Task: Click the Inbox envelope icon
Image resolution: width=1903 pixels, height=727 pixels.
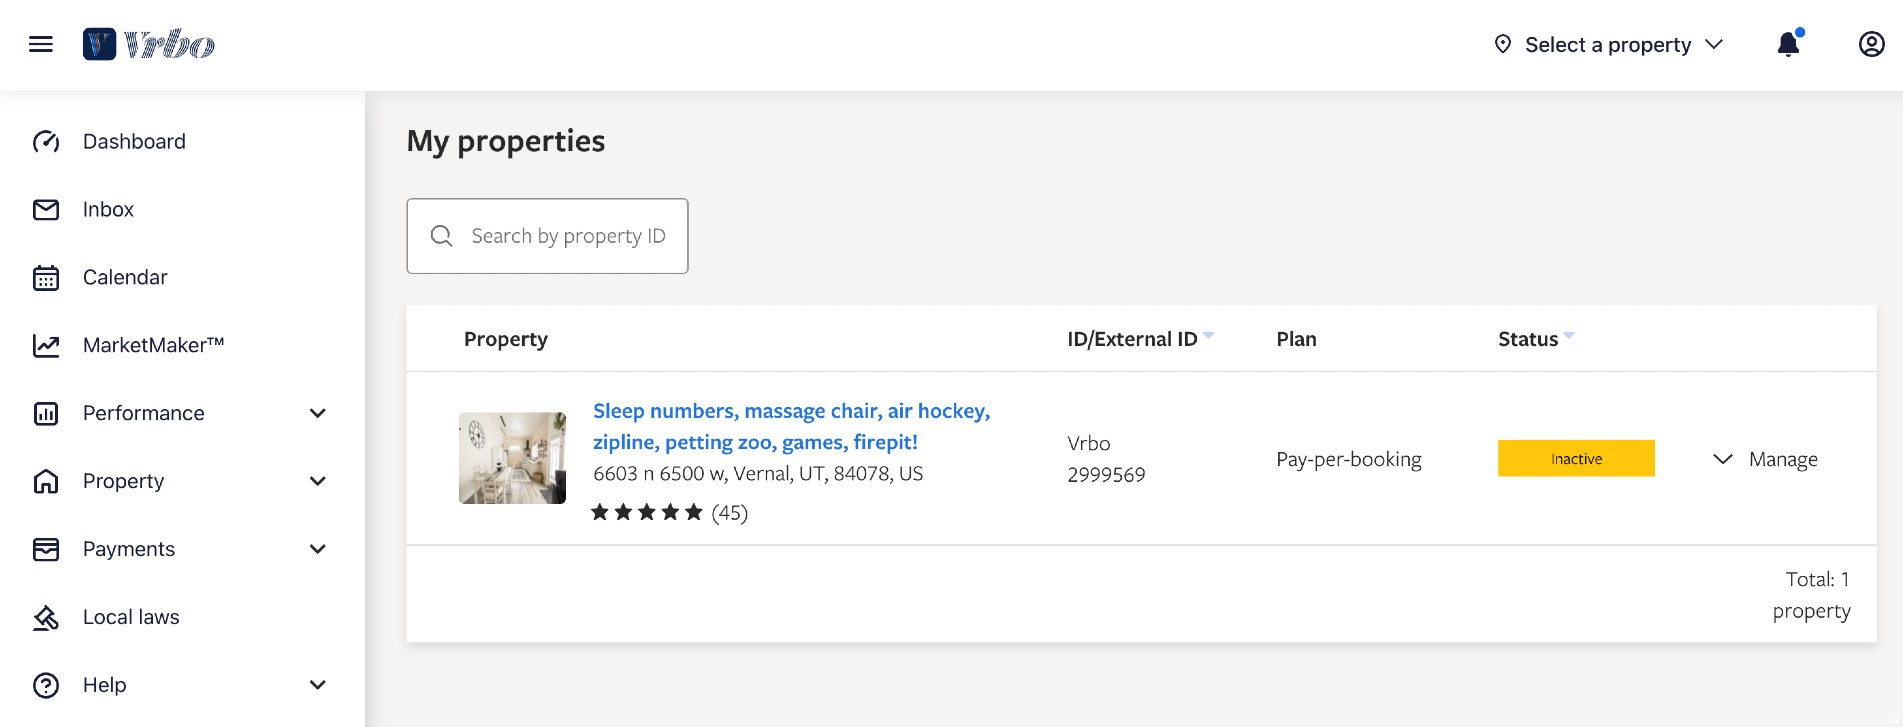Action: pyautogui.click(x=46, y=210)
